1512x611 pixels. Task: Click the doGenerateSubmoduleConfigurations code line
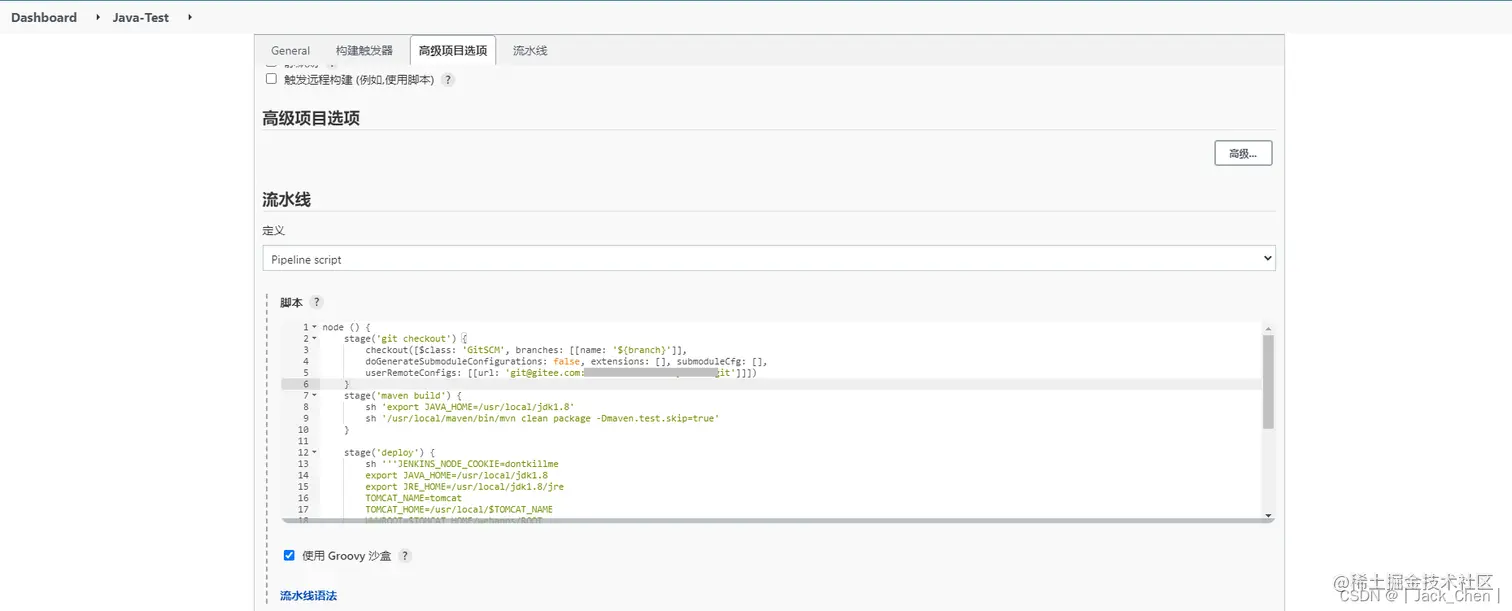point(566,361)
